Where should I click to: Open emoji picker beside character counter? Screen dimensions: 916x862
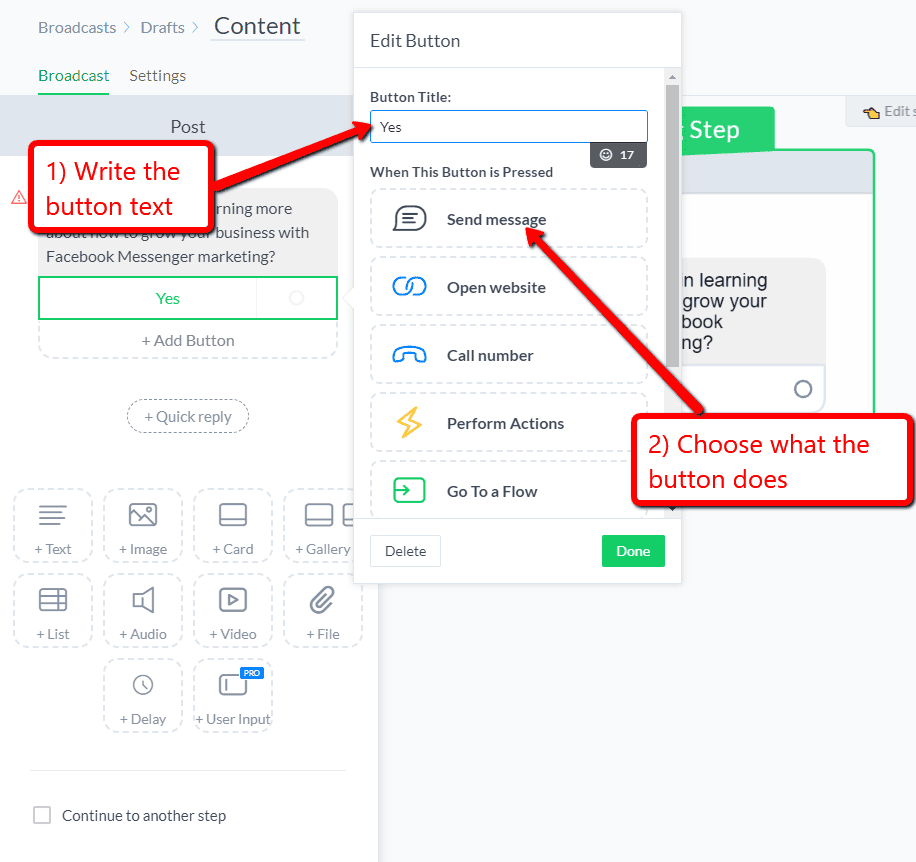[x=606, y=155]
